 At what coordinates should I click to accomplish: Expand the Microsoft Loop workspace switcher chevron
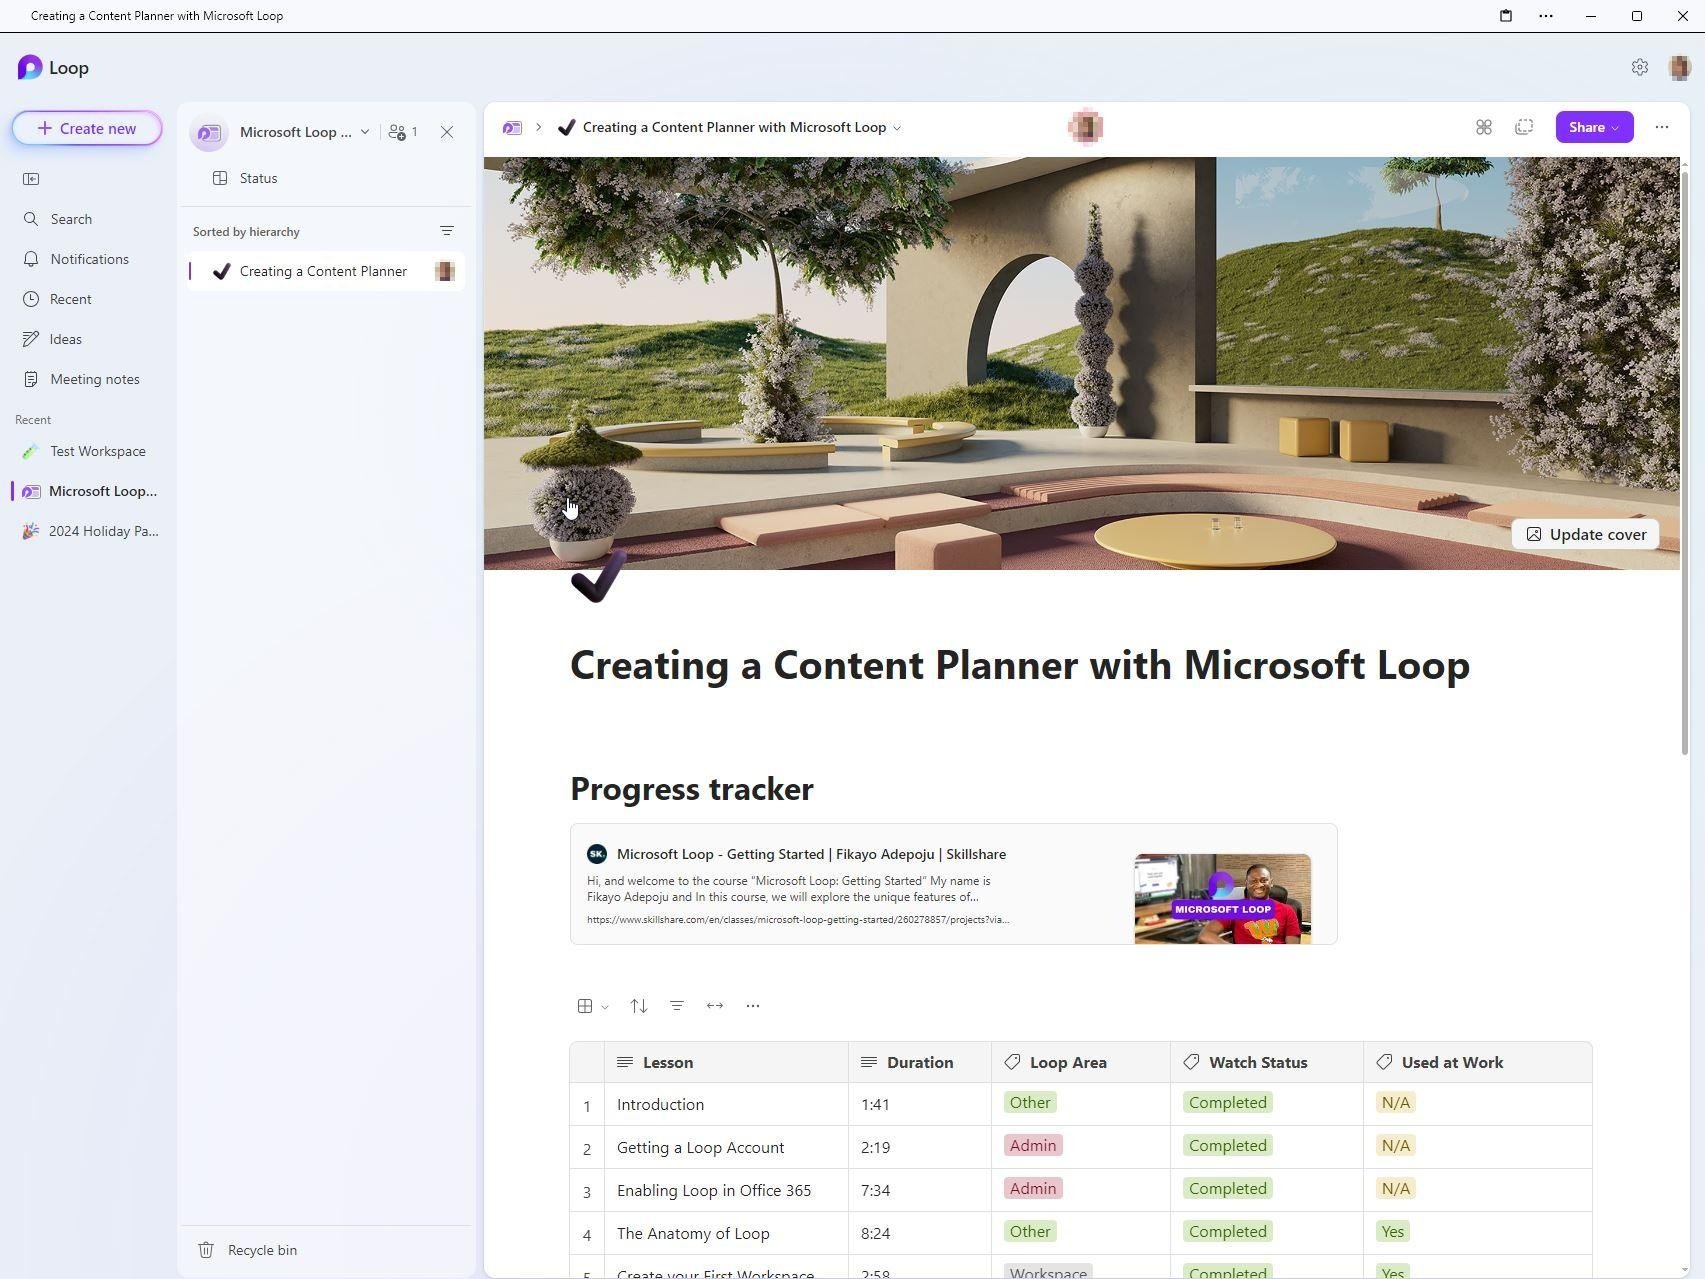click(365, 132)
